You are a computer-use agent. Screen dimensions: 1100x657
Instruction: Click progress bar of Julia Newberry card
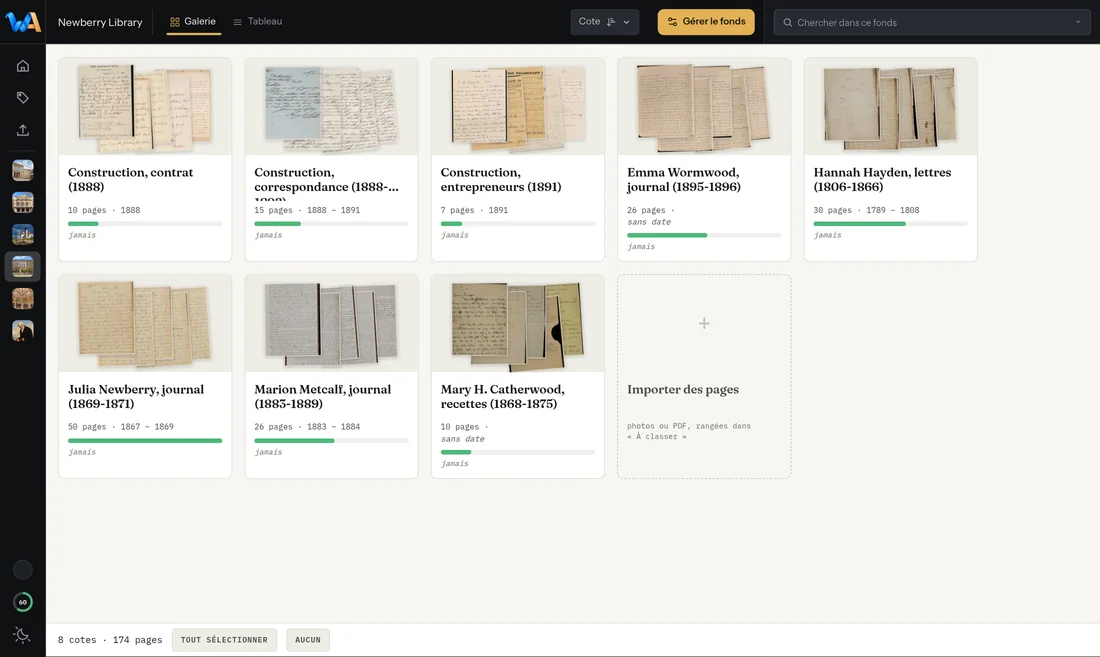(145, 440)
